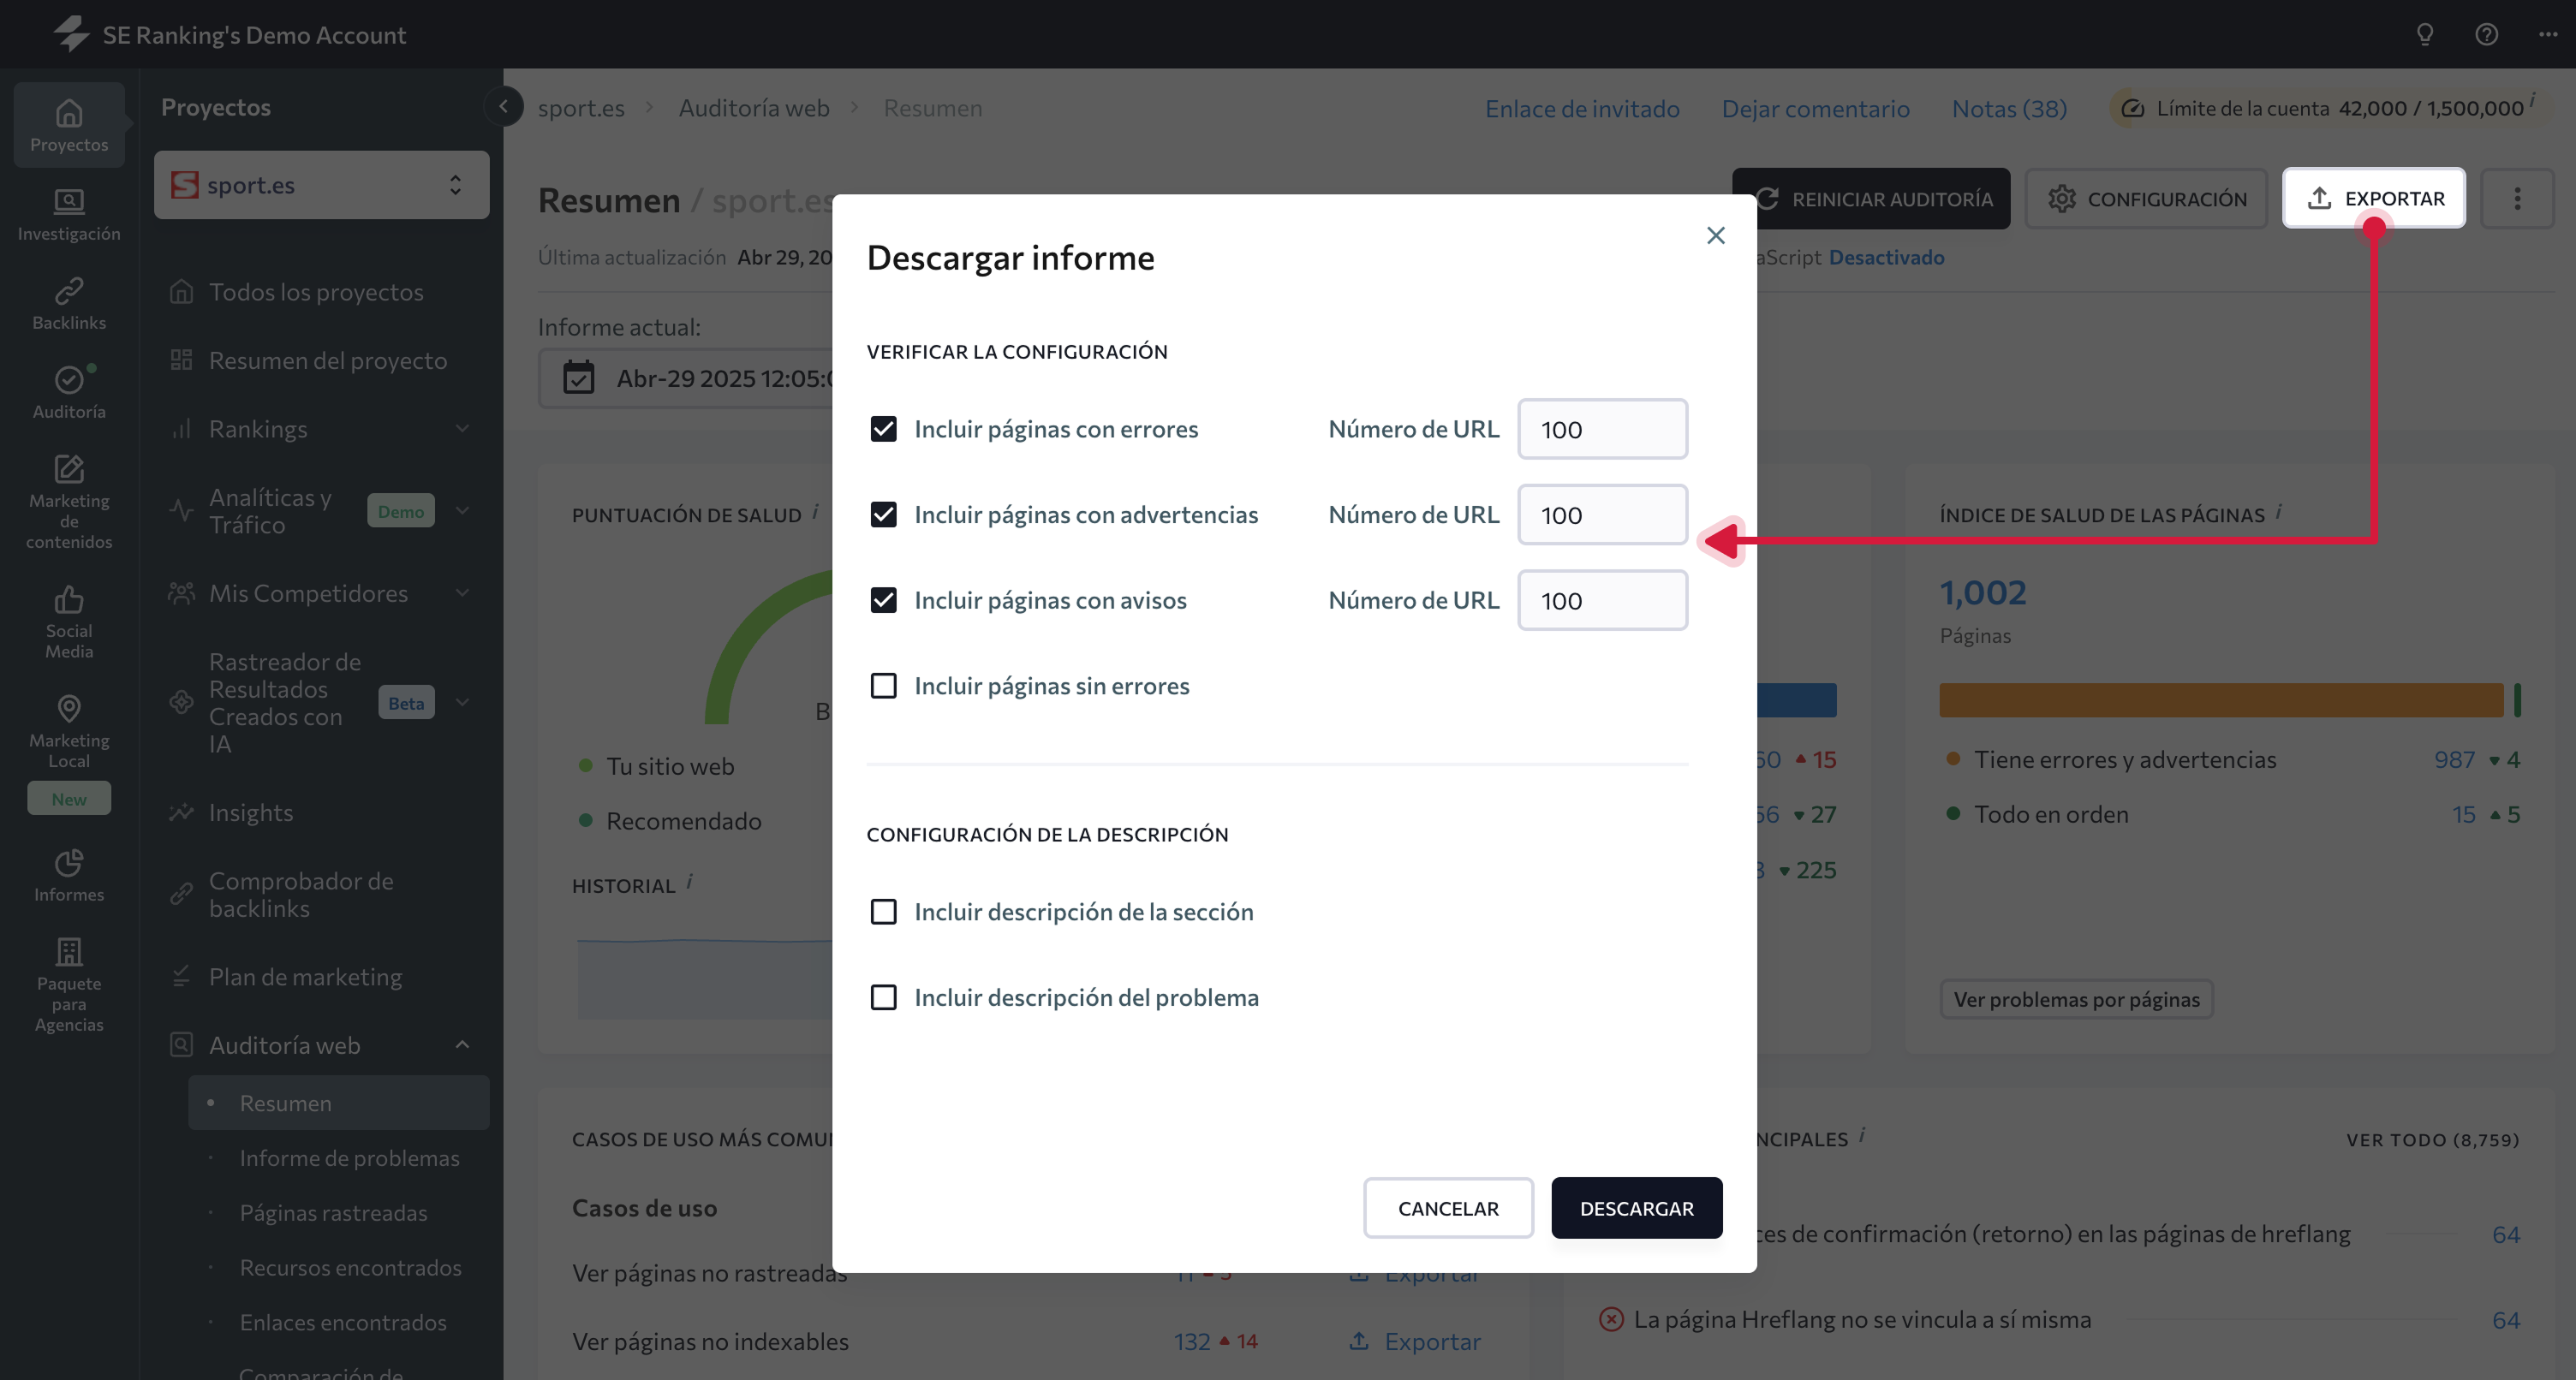Open Todos los proyectos
2576x1380 pixels.
click(x=315, y=292)
